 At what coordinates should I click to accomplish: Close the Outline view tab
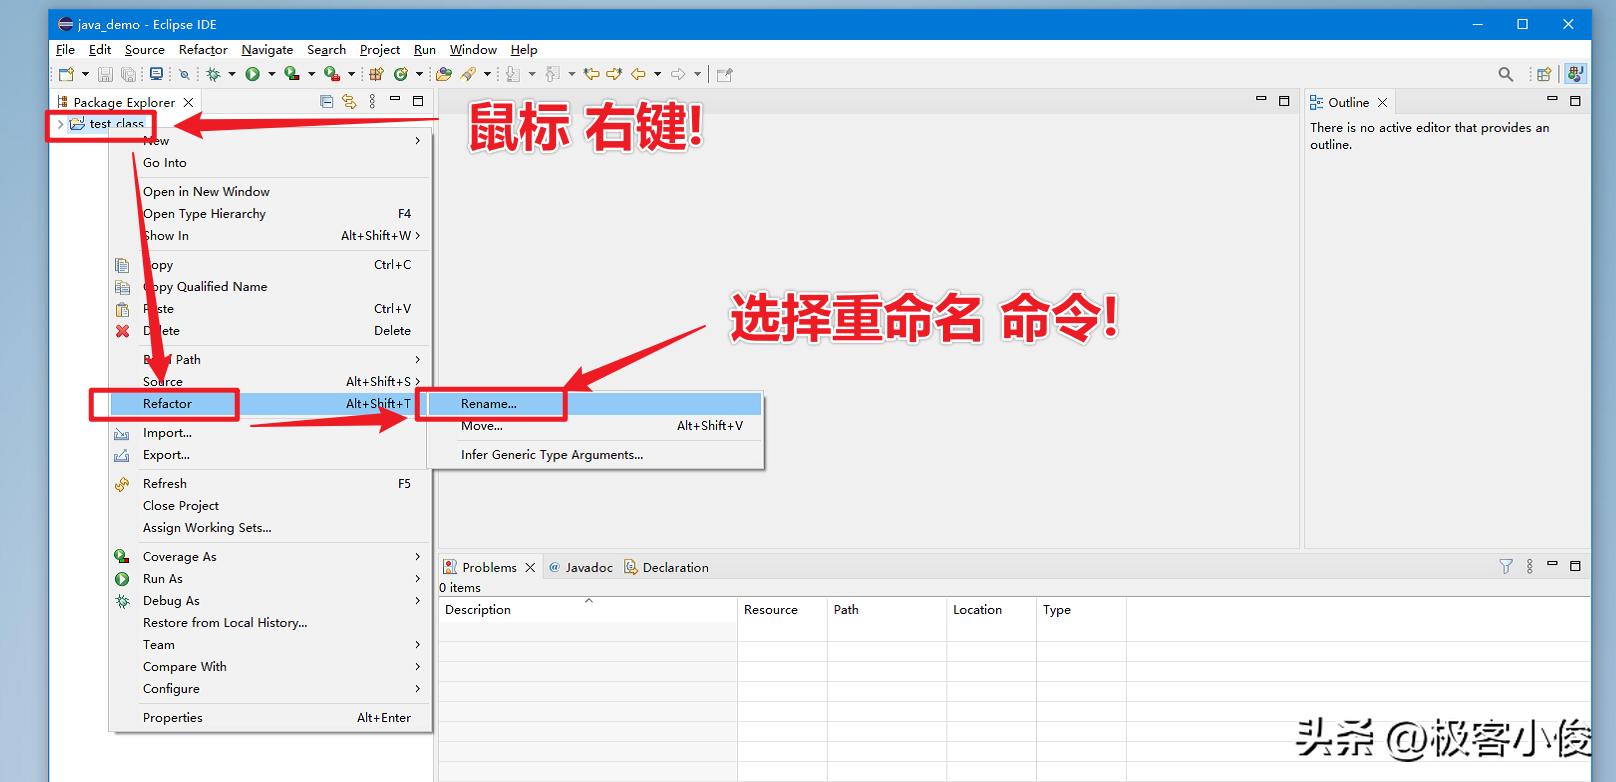[1382, 102]
